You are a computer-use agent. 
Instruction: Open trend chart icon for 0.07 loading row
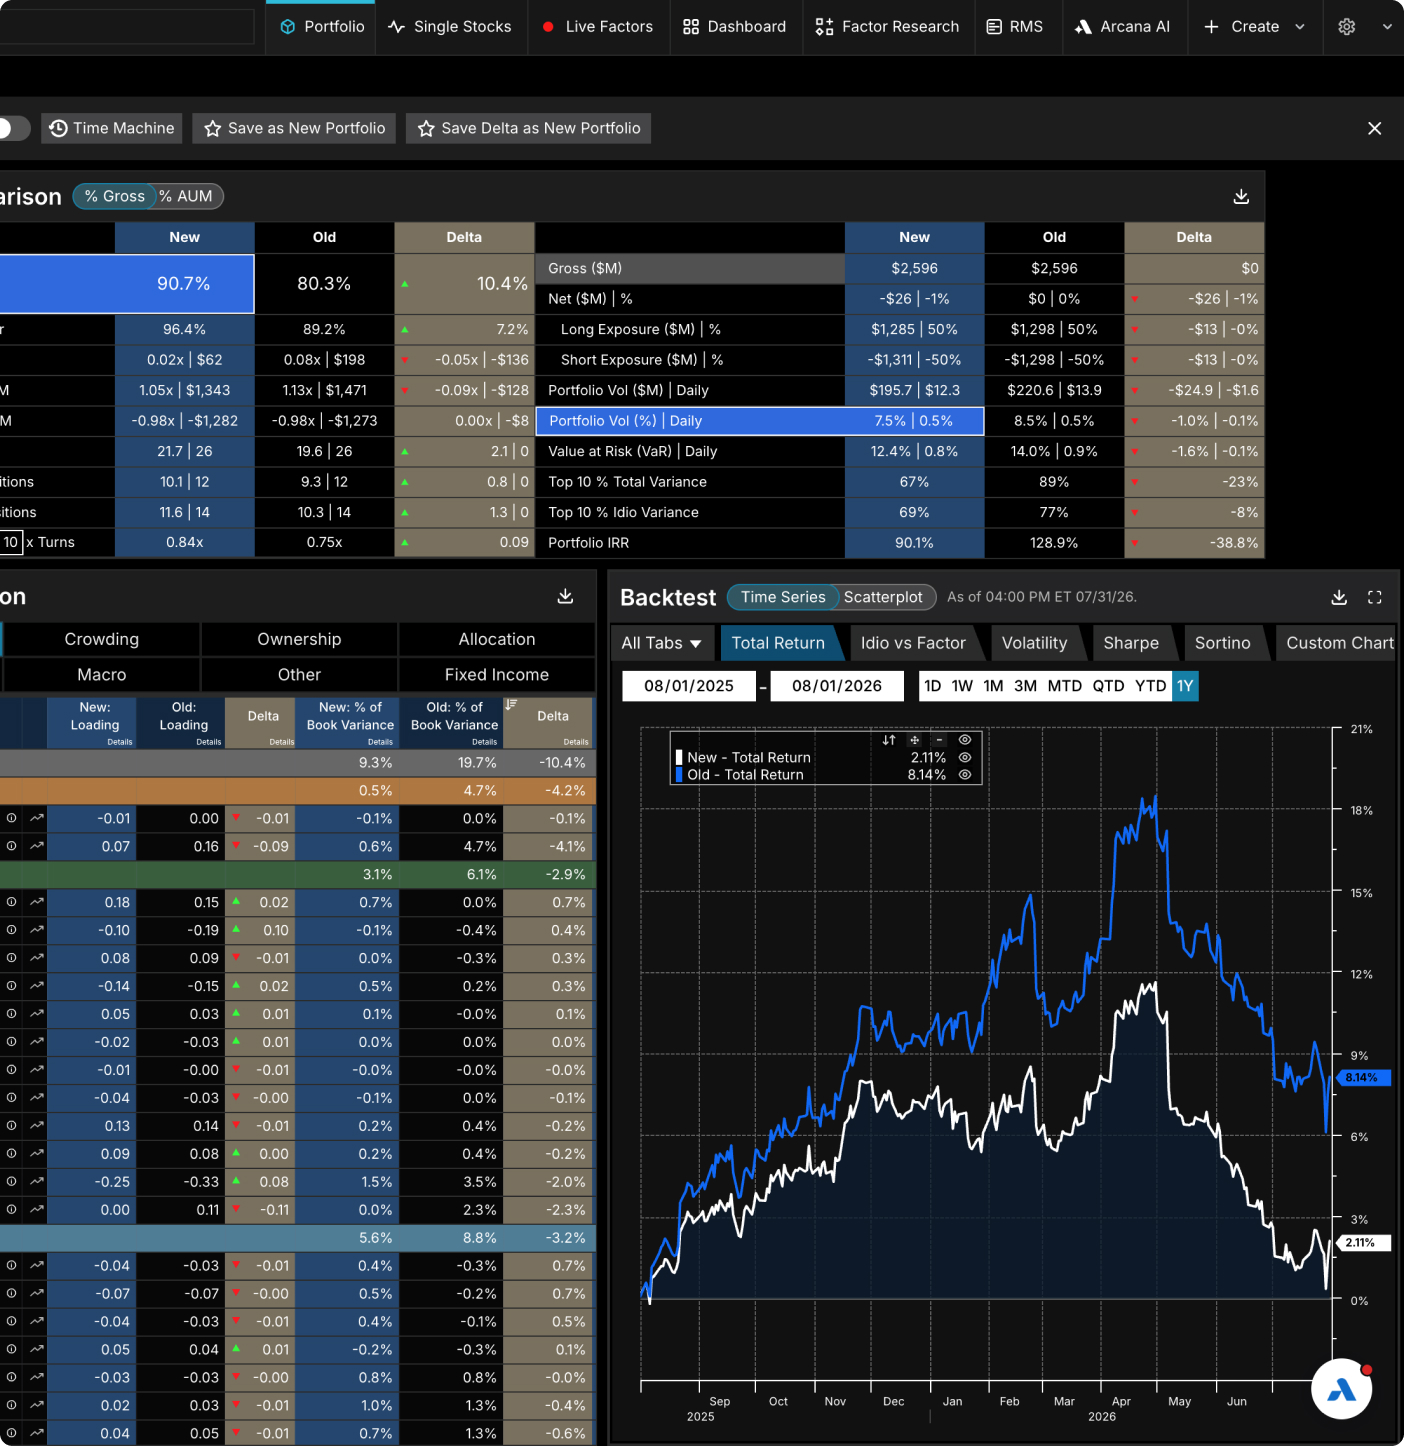[37, 846]
